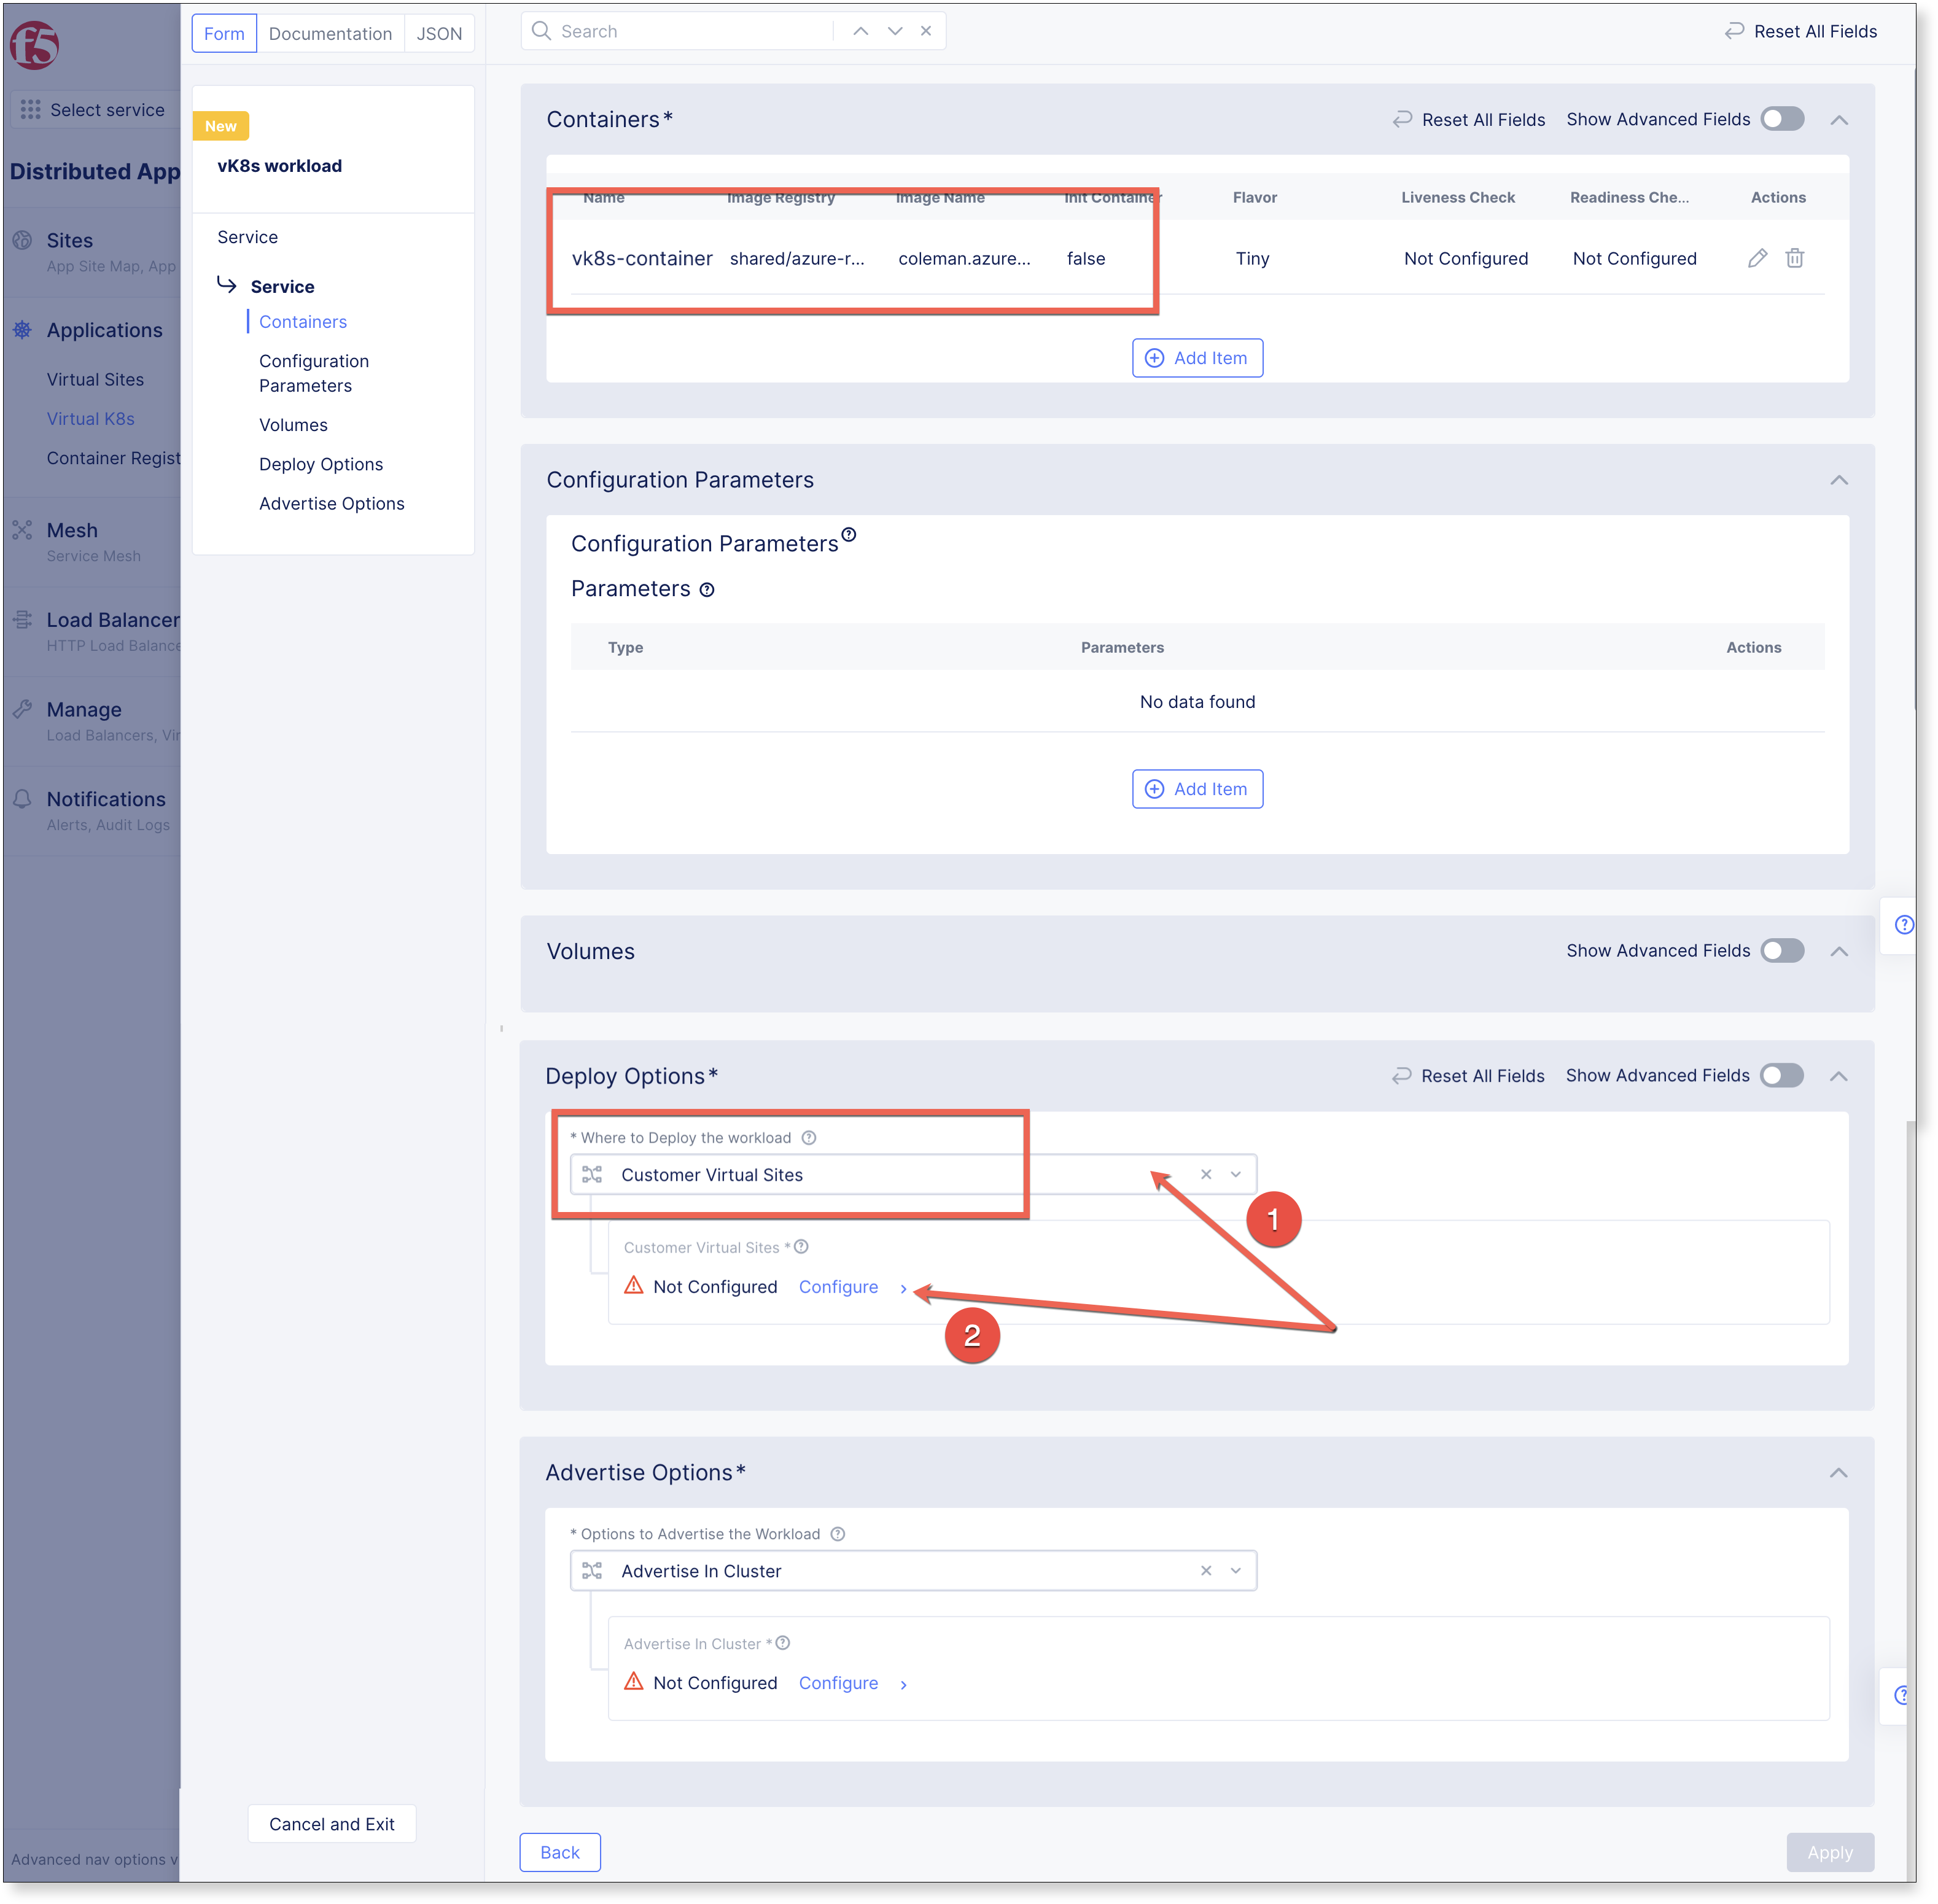1938x1904 pixels.
Task: Switch to the Documentation tab
Action: point(330,33)
